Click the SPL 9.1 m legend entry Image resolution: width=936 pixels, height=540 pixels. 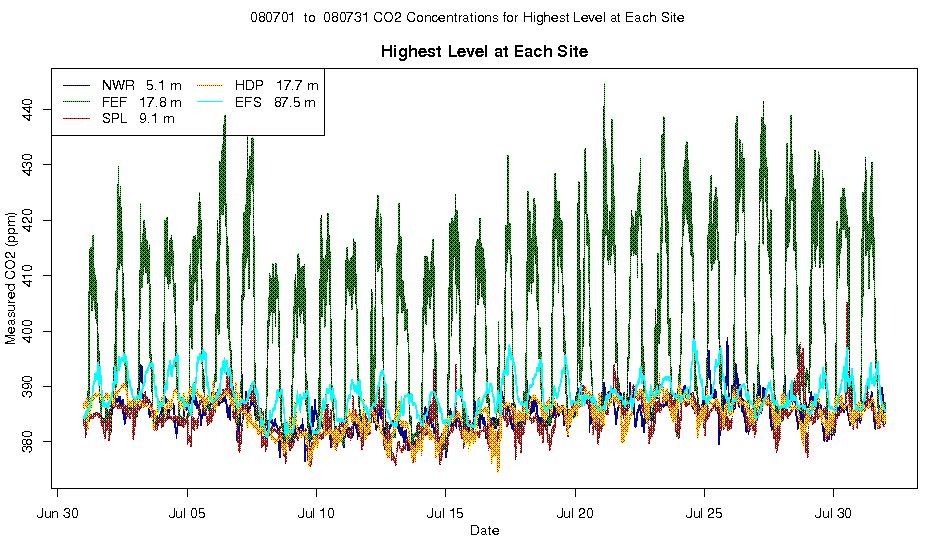point(119,119)
